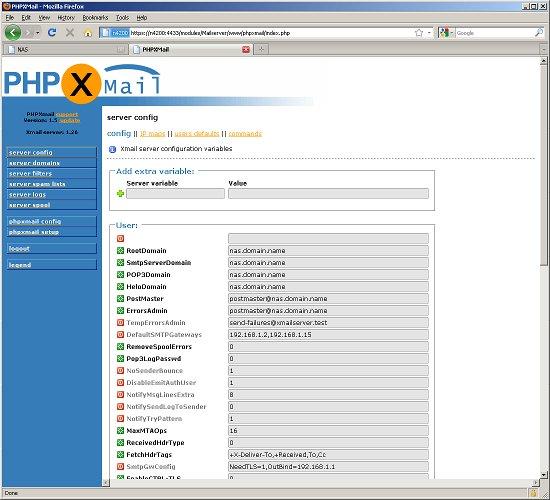Open the users defaults link
The height and width of the screenshot is (500, 550).
tap(197, 134)
